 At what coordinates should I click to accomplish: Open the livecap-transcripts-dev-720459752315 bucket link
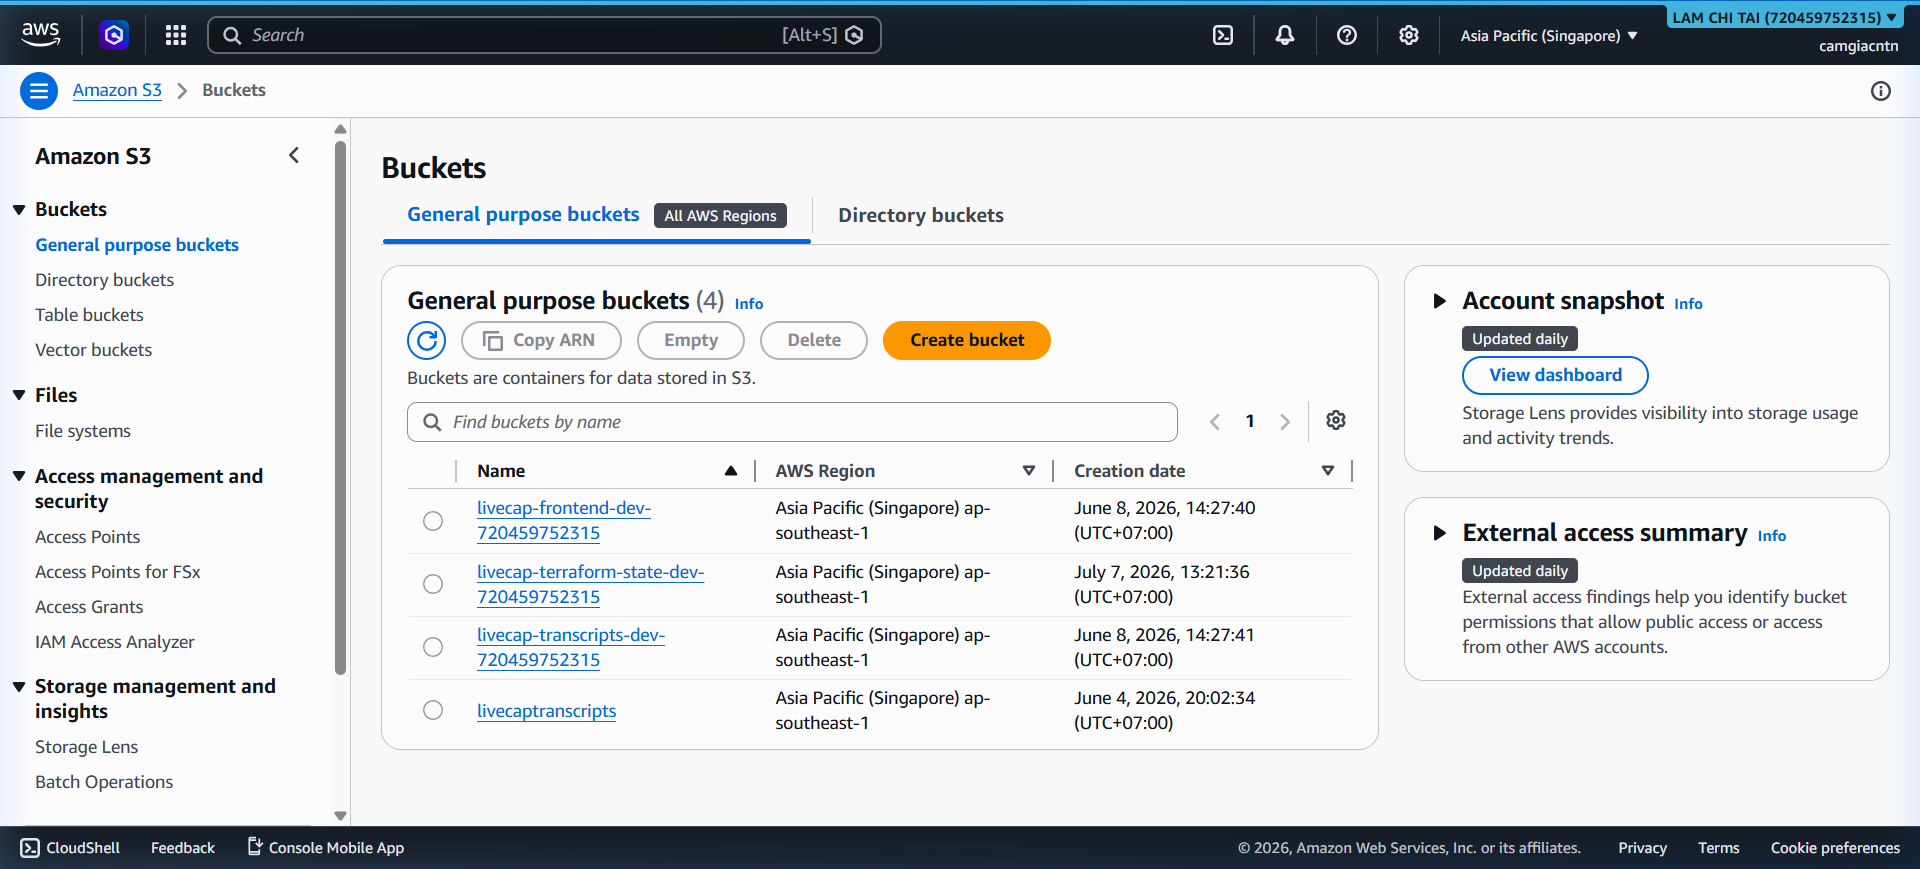coord(571,647)
